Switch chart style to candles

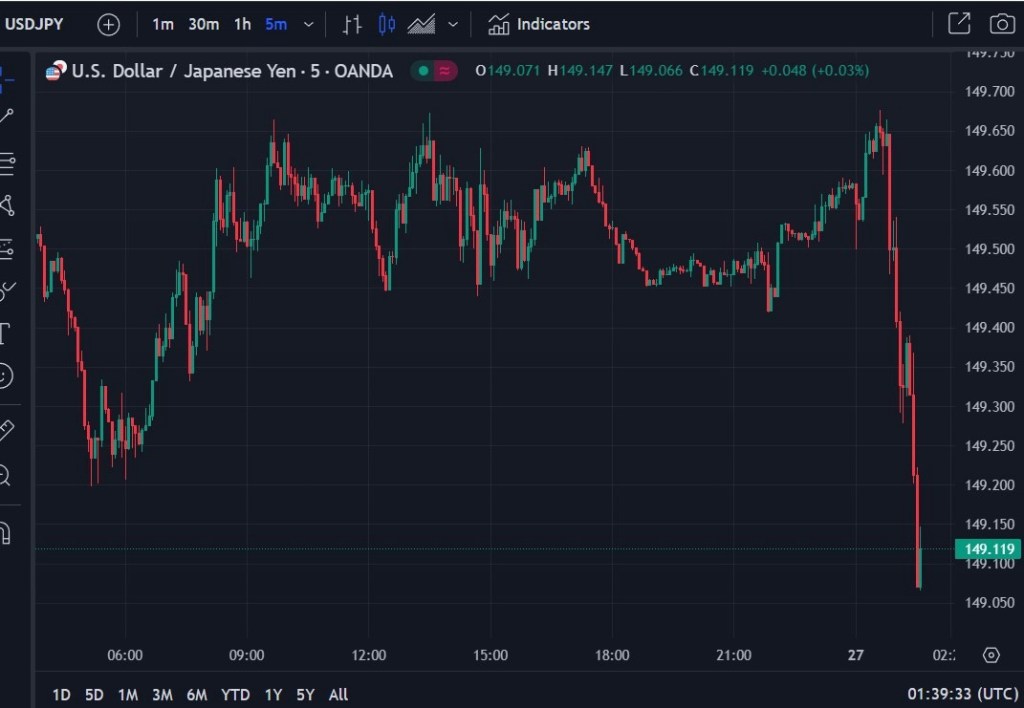[x=387, y=24]
